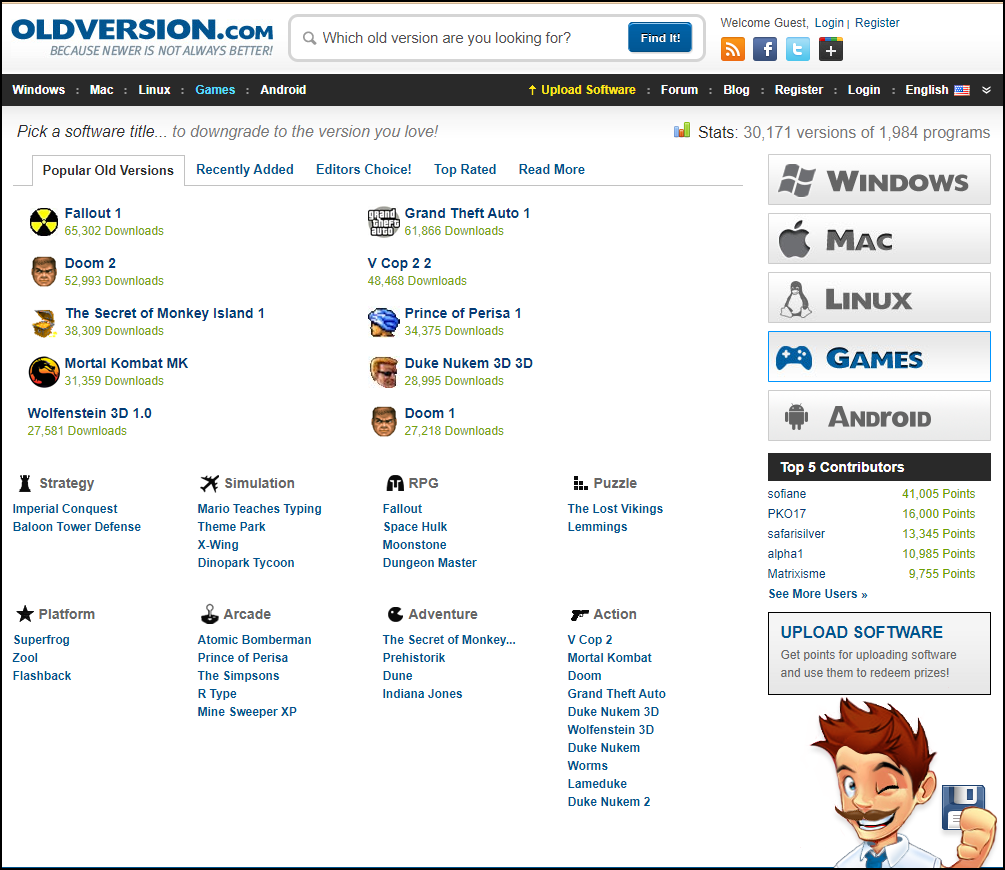Switch to the Recently Added tab
This screenshot has height=870, width=1005.
[x=245, y=169]
